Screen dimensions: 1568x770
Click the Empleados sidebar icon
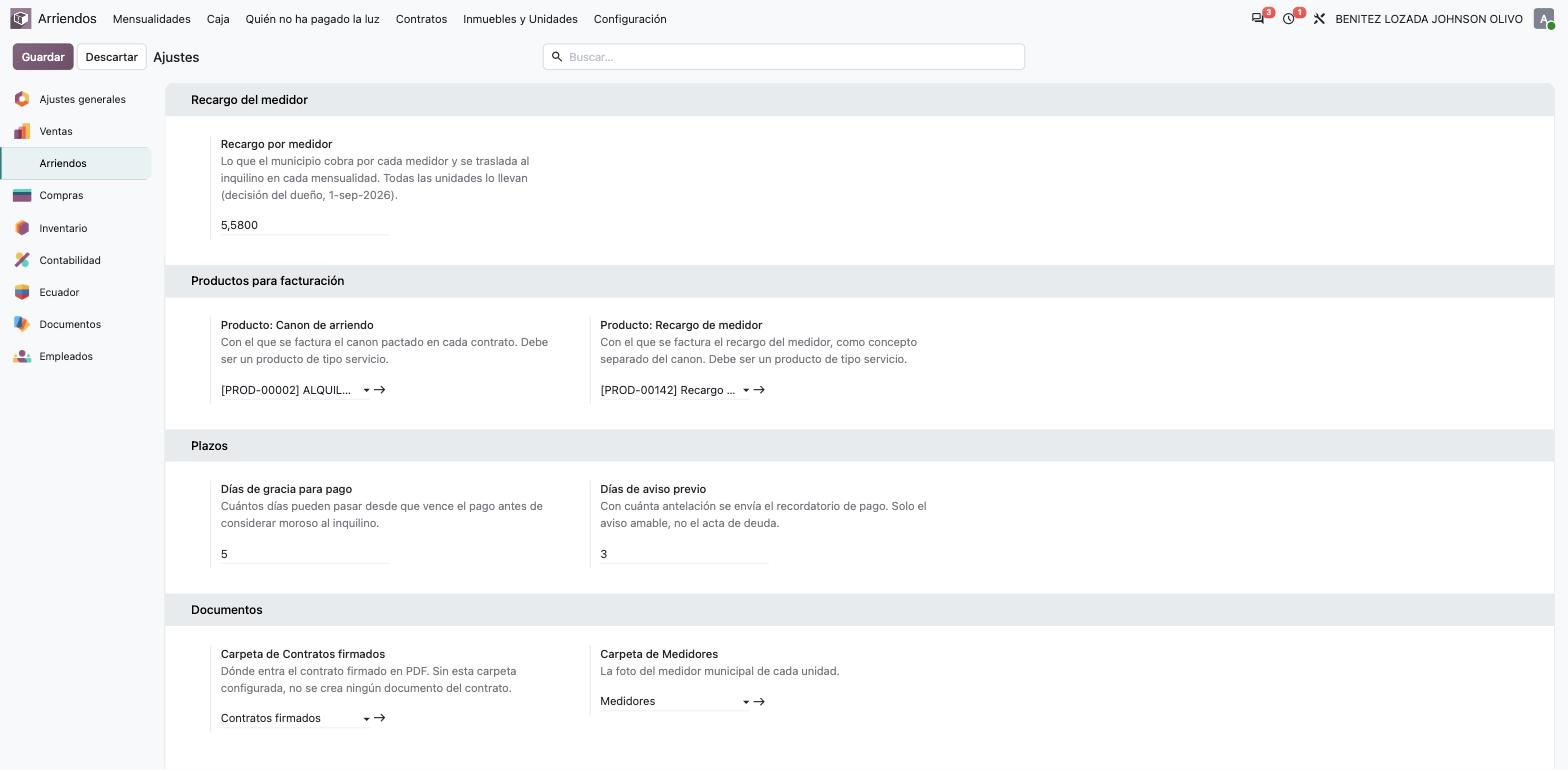coord(22,356)
